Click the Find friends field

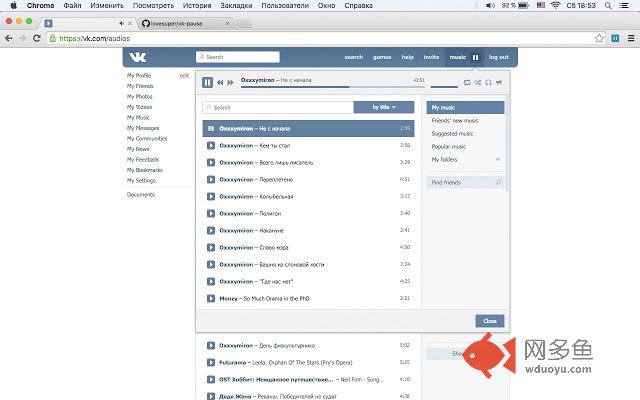click(x=465, y=182)
